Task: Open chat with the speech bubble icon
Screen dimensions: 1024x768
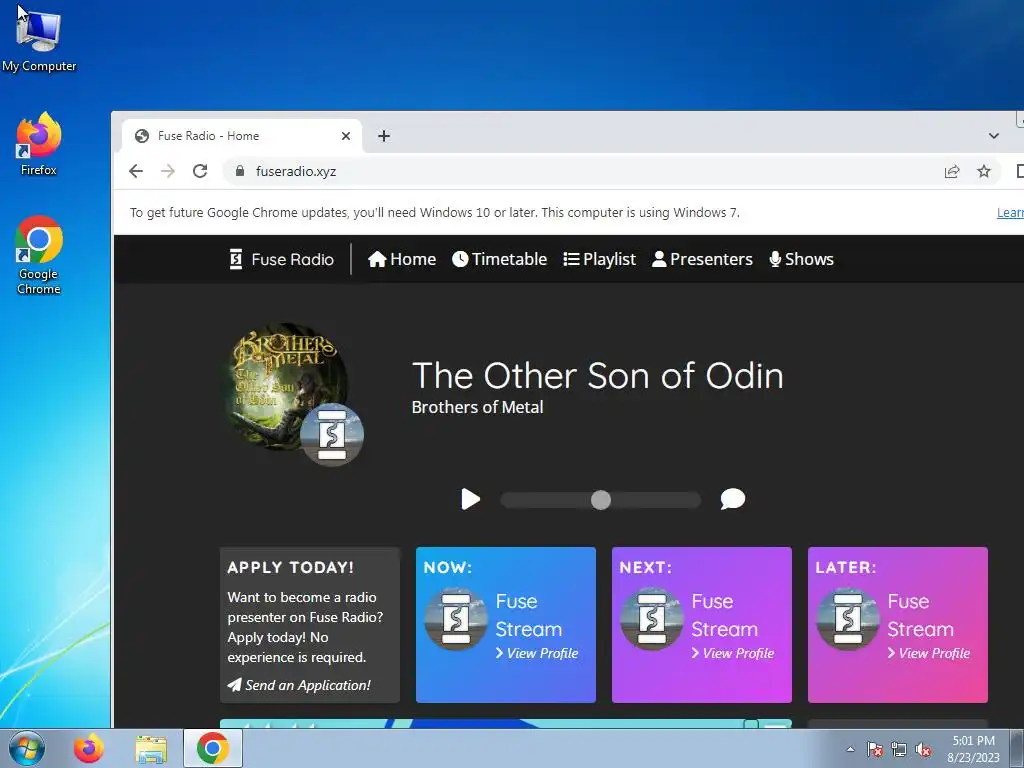Action: coord(733,499)
